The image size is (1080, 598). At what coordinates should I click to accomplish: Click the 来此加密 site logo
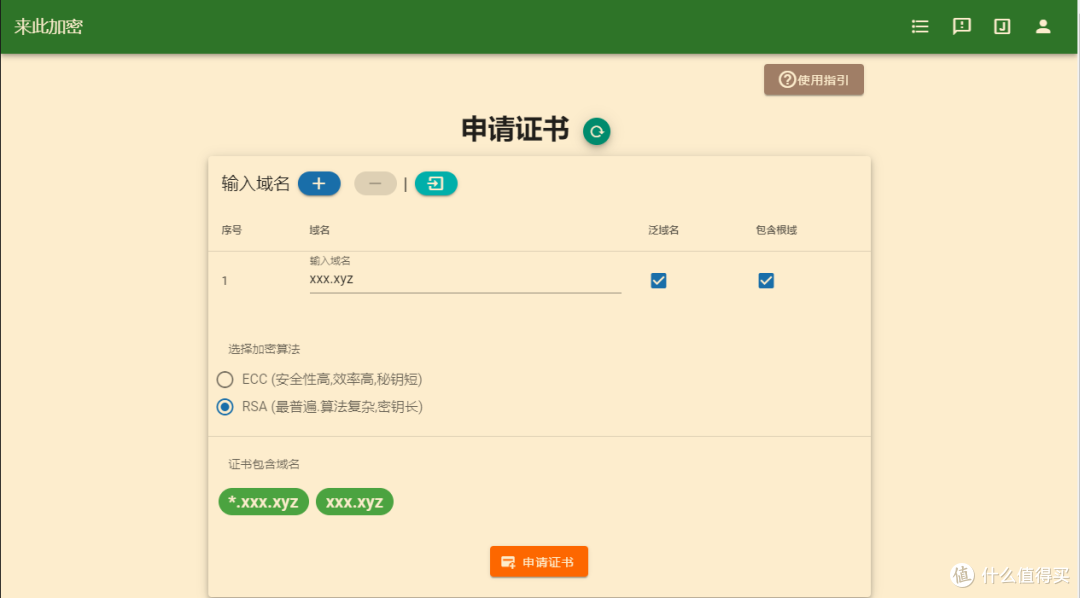pyautogui.click(x=48, y=26)
